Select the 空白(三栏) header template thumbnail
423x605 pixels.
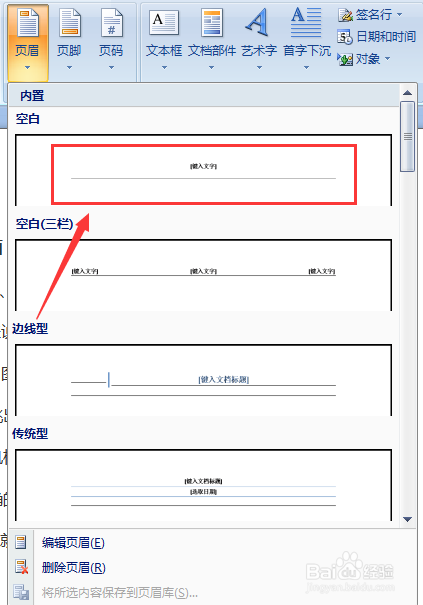(203, 275)
